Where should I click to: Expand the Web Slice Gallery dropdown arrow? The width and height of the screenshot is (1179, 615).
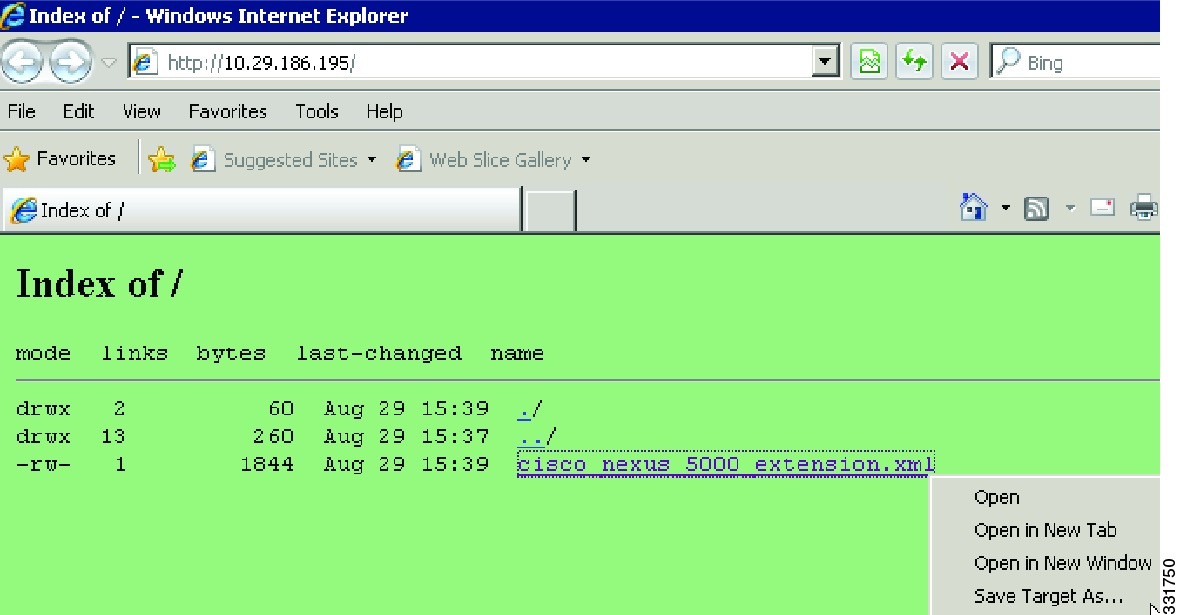pos(586,160)
